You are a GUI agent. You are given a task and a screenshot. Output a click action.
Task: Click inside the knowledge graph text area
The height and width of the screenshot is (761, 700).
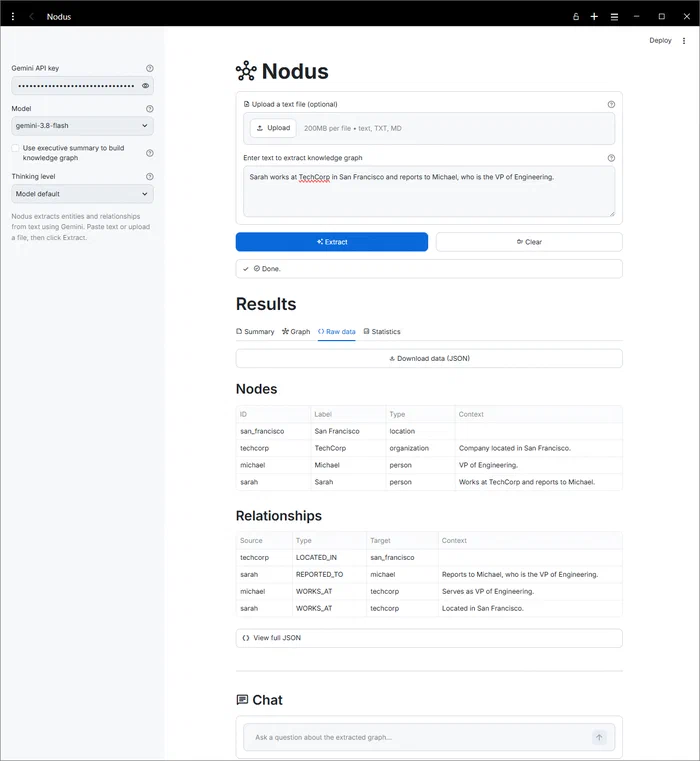click(429, 191)
